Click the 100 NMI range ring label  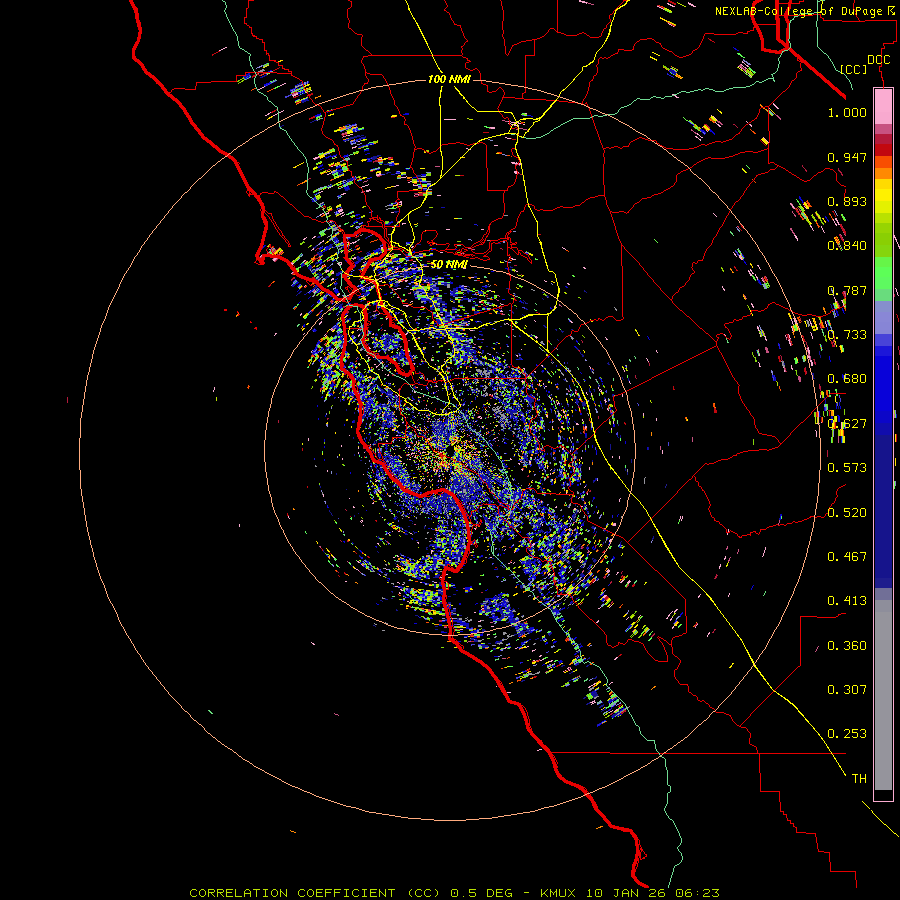449,79
